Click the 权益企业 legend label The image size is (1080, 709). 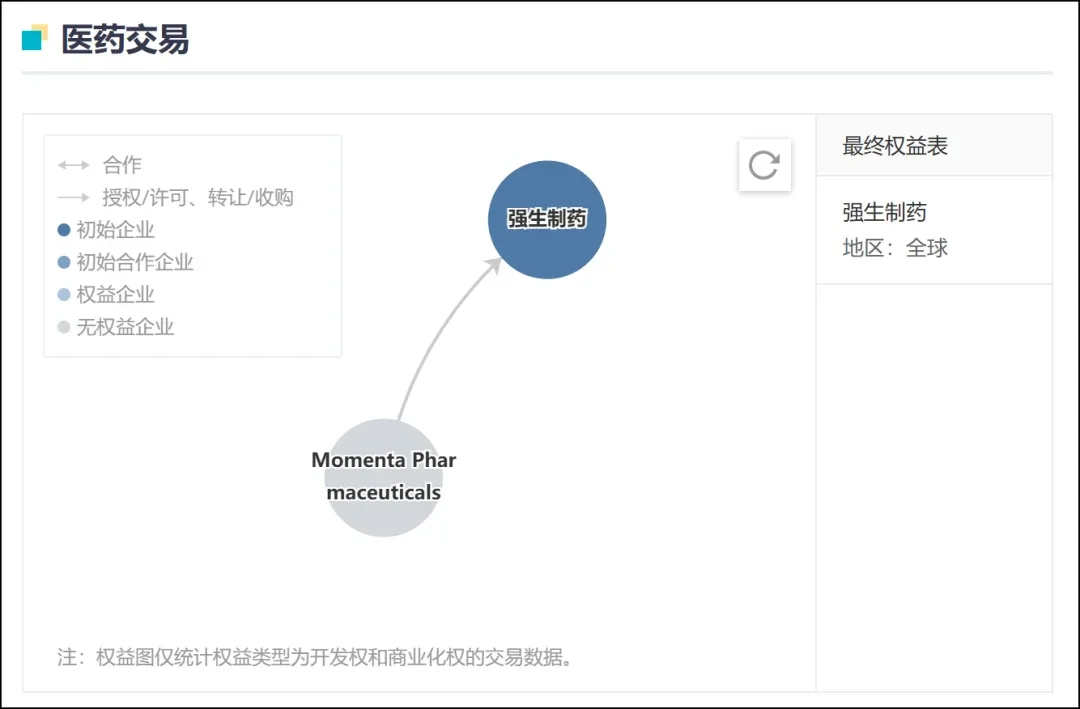(x=116, y=295)
